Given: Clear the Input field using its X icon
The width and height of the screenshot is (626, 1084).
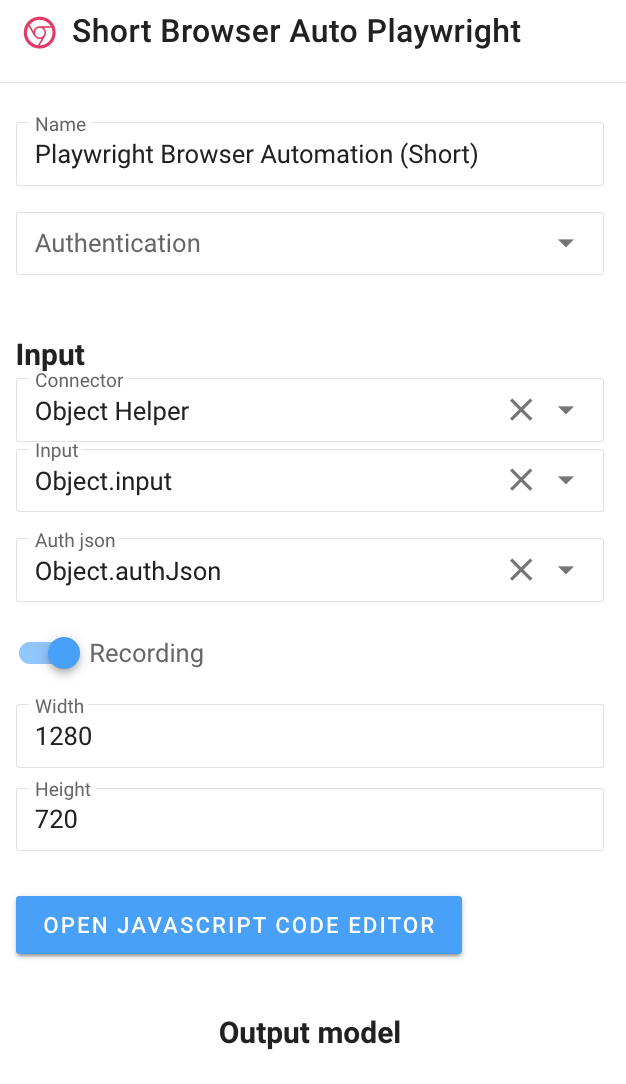Looking at the screenshot, I should click(x=521, y=480).
